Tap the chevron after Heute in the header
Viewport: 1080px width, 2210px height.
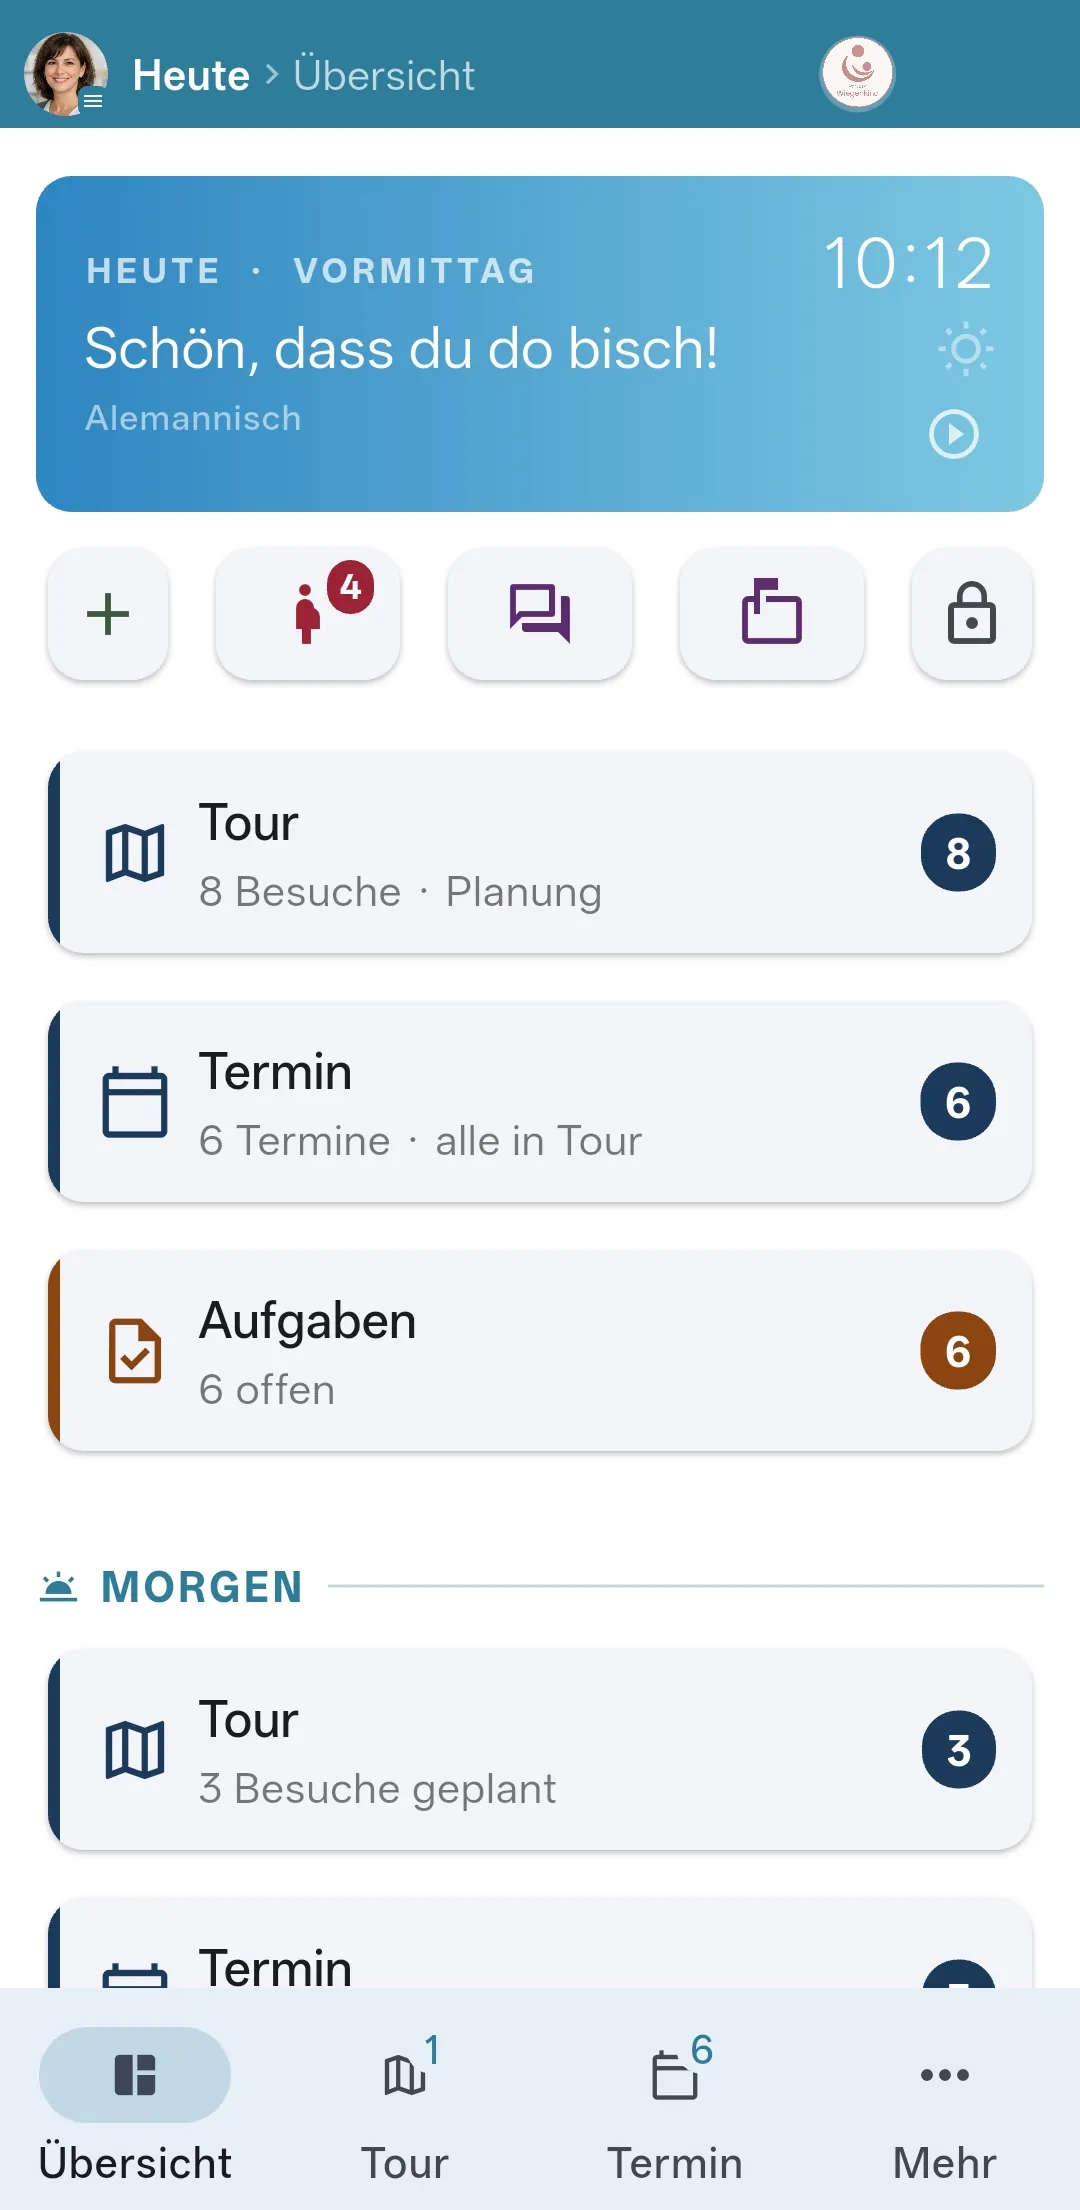pyautogui.click(x=271, y=74)
